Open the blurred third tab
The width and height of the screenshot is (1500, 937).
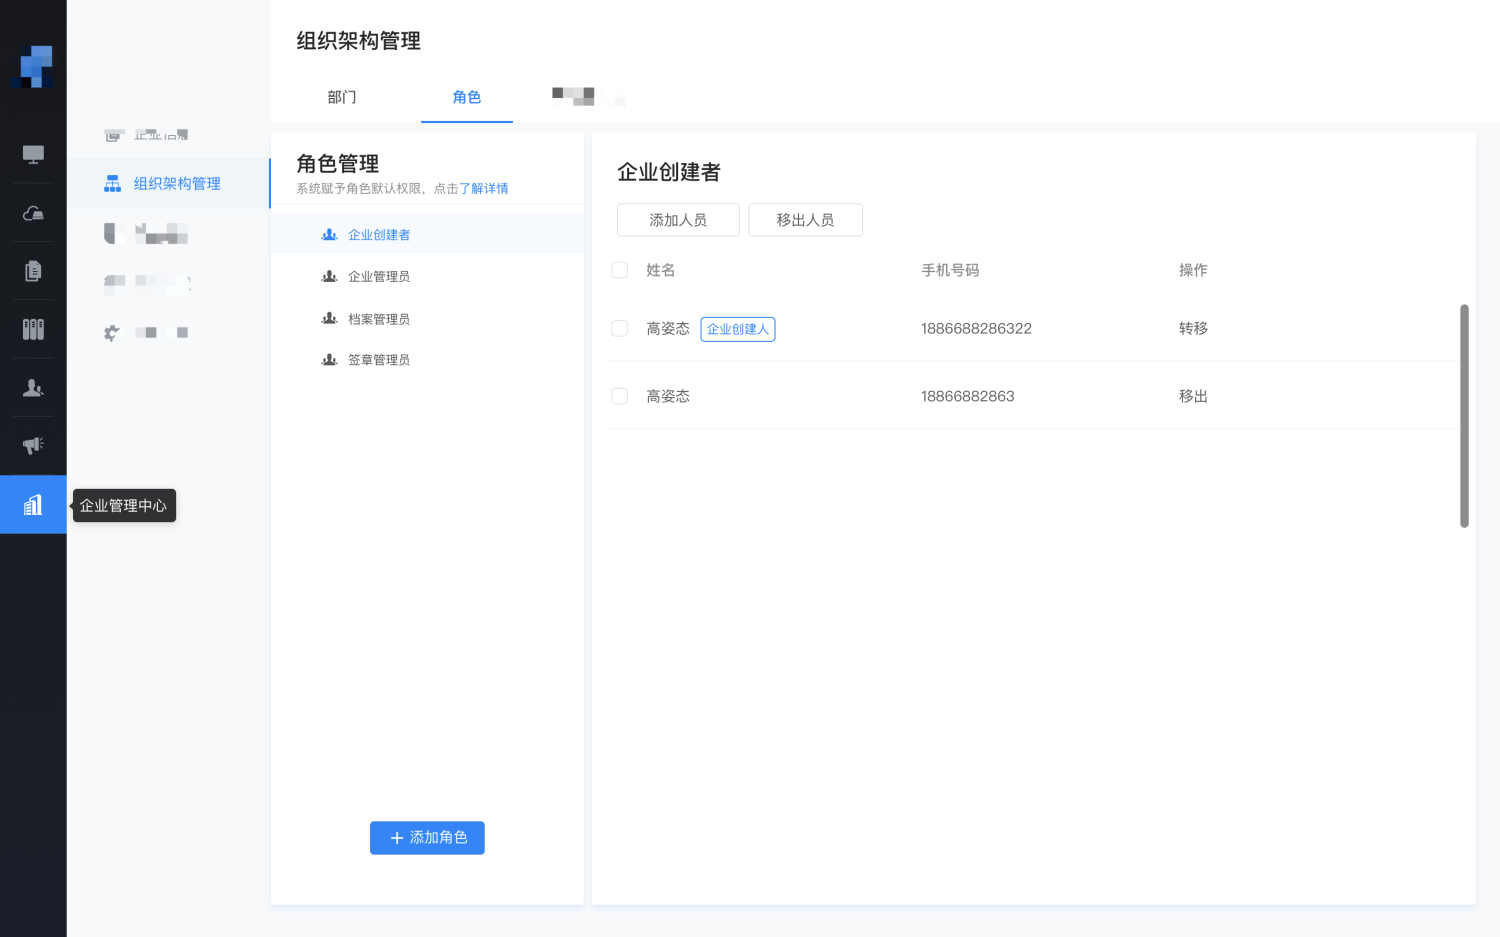(x=588, y=97)
